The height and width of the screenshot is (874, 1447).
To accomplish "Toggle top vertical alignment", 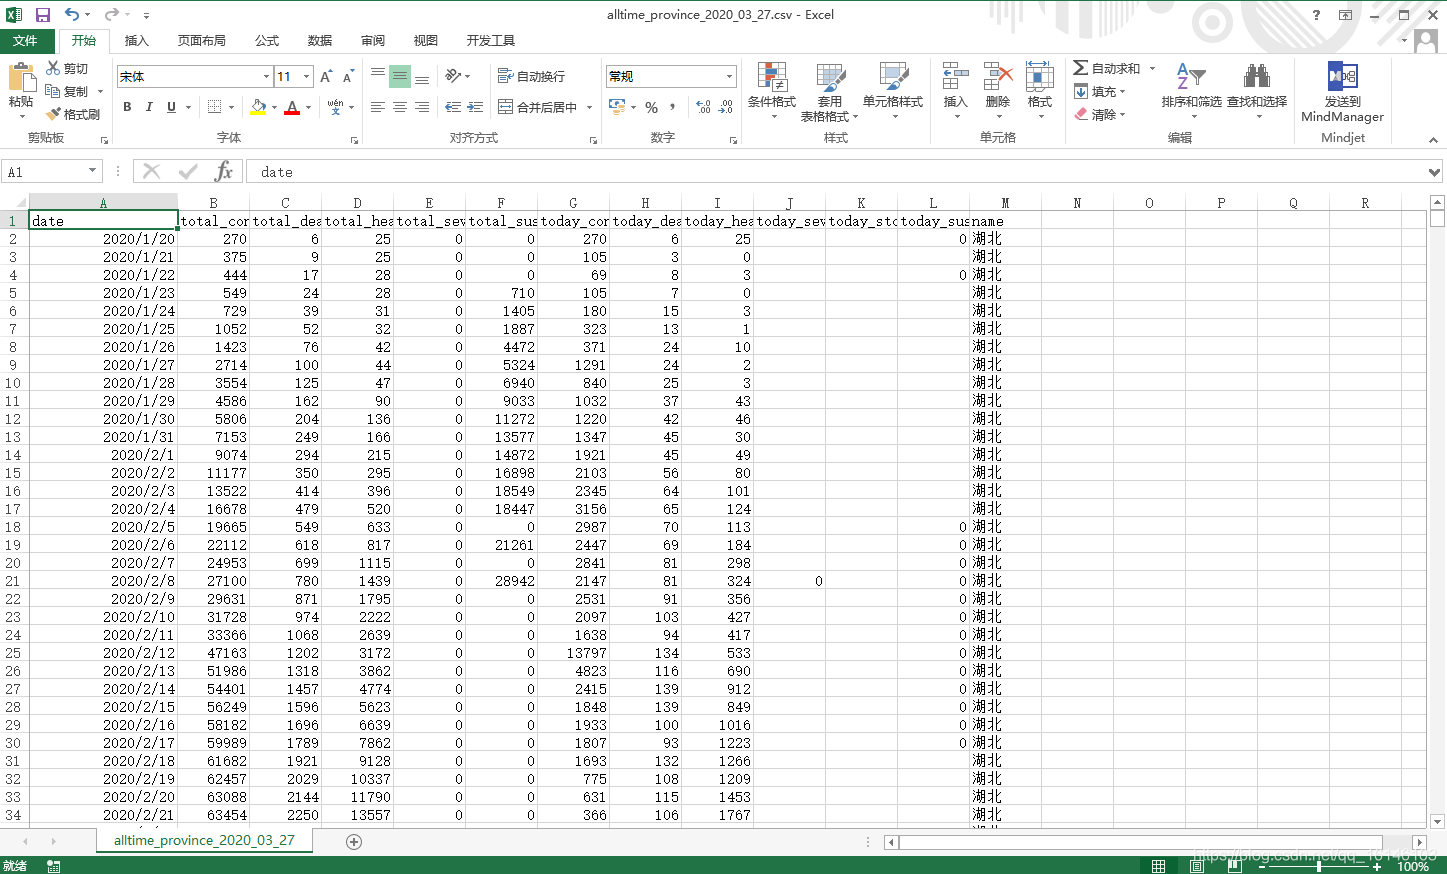I will [x=378, y=76].
